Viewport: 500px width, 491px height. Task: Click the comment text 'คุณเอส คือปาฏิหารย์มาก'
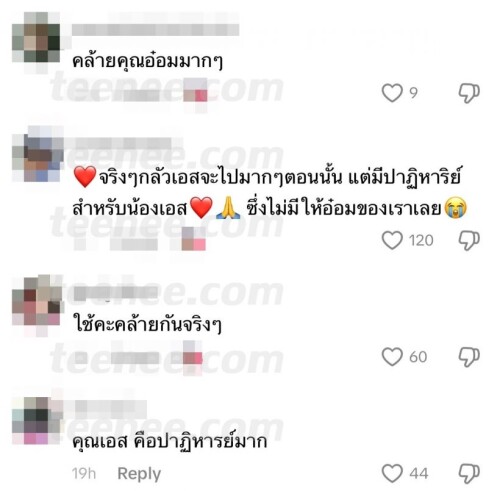click(170, 442)
